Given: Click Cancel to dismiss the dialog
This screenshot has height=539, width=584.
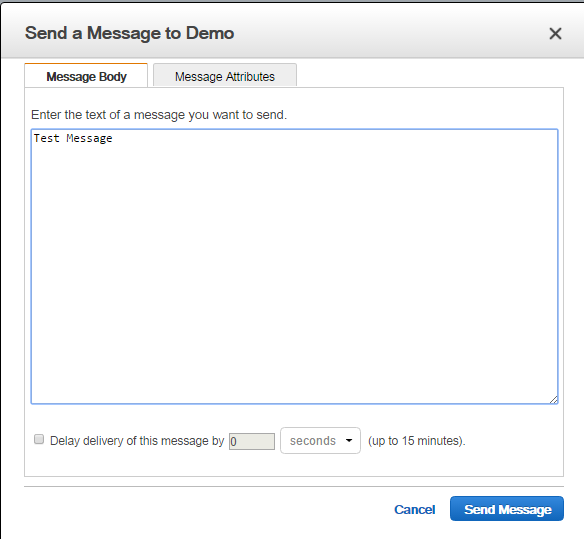Looking at the screenshot, I should pos(415,509).
